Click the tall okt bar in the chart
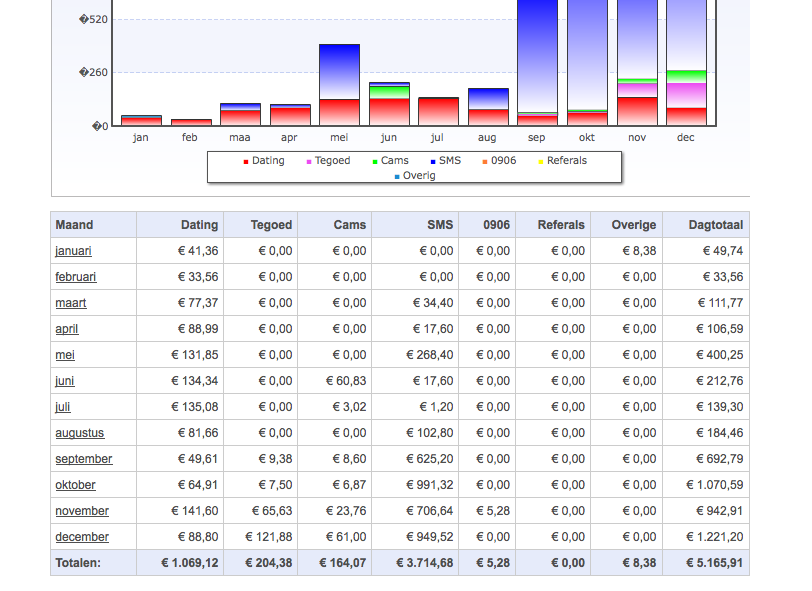 (x=587, y=63)
